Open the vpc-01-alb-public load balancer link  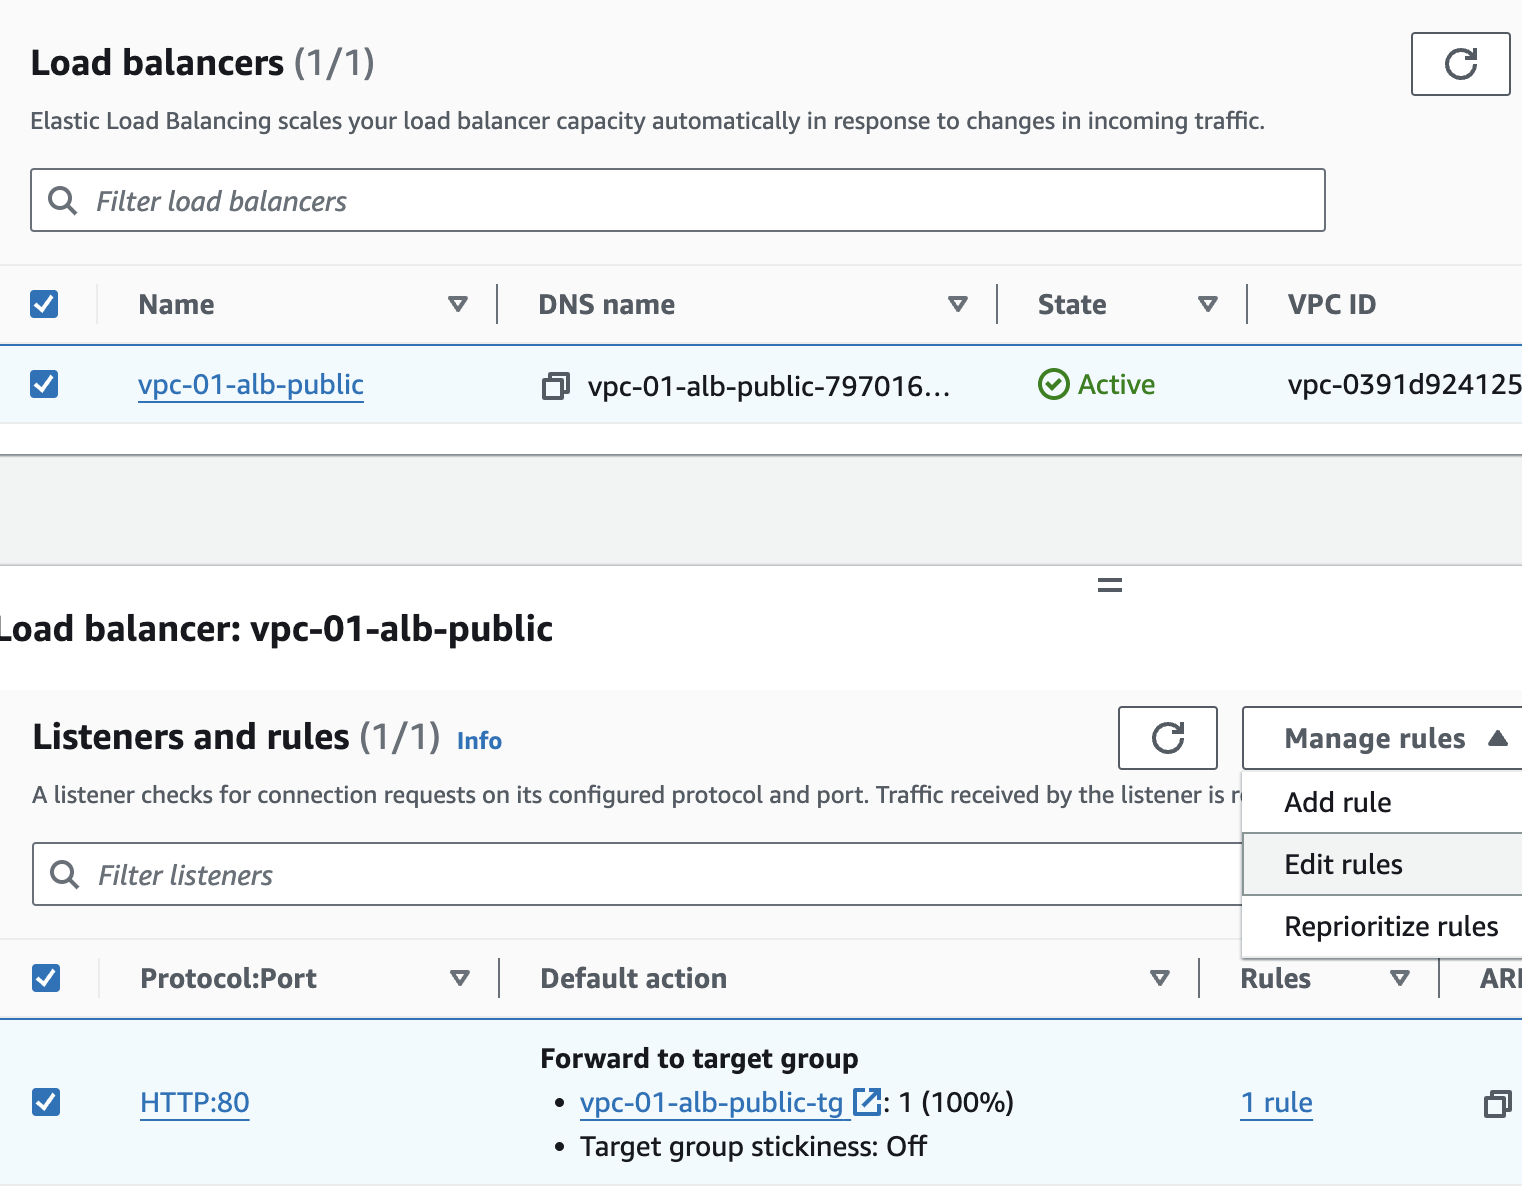click(x=251, y=385)
